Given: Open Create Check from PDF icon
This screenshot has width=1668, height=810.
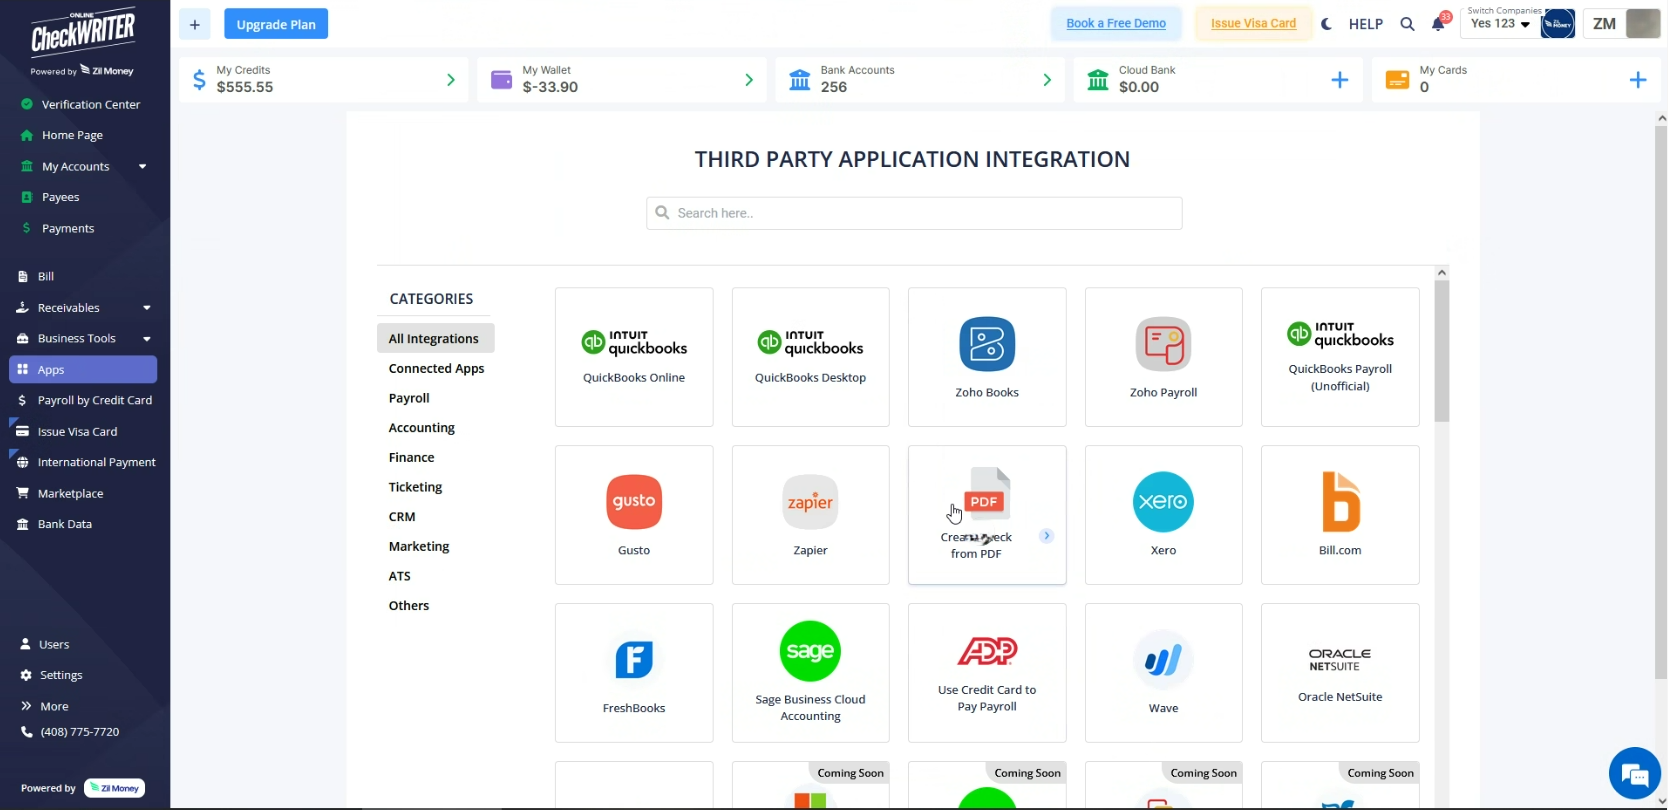Looking at the screenshot, I should point(987,493).
